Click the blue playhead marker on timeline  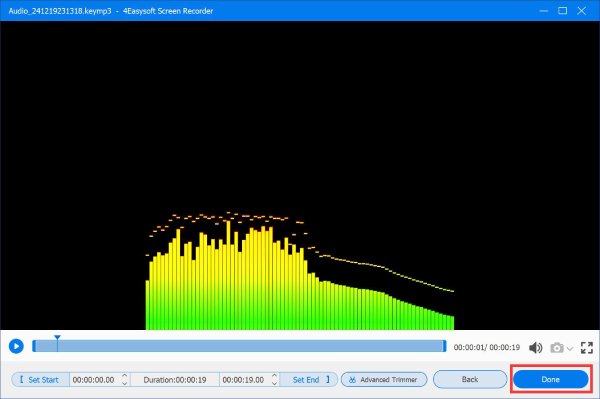click(x=57, y=338)
